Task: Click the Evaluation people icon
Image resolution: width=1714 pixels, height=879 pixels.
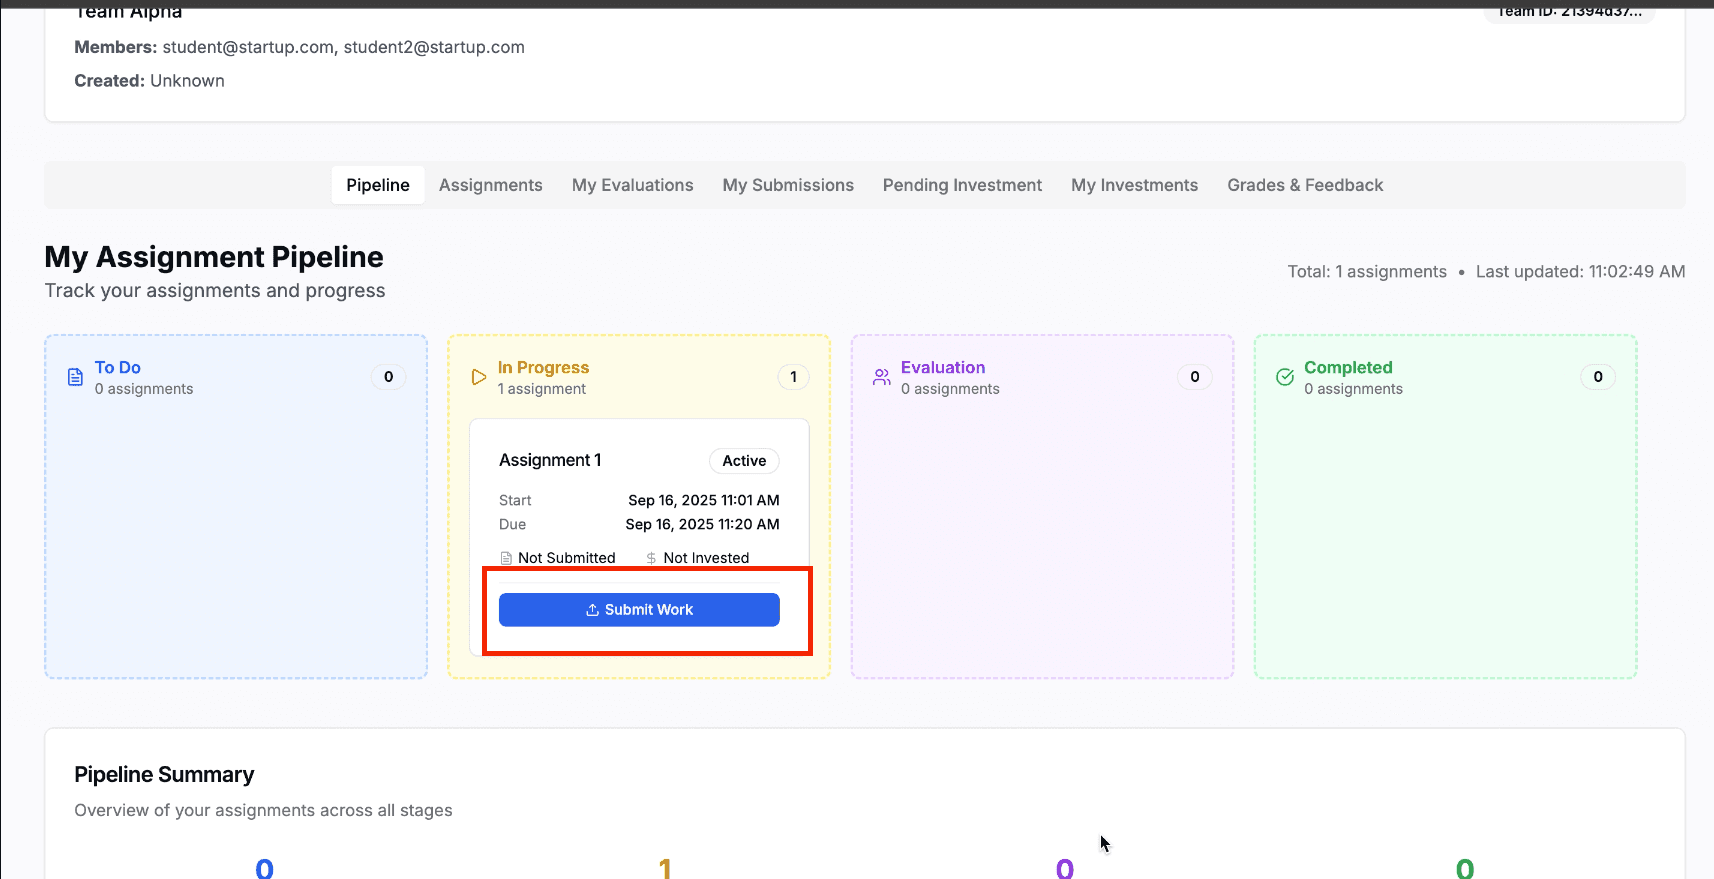Action: [882, 377]
